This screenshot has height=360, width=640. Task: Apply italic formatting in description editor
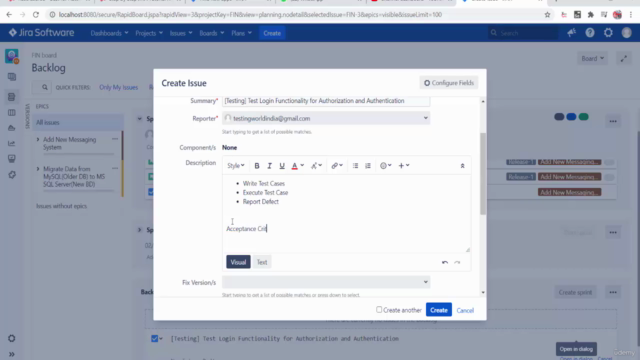[269, 166]
